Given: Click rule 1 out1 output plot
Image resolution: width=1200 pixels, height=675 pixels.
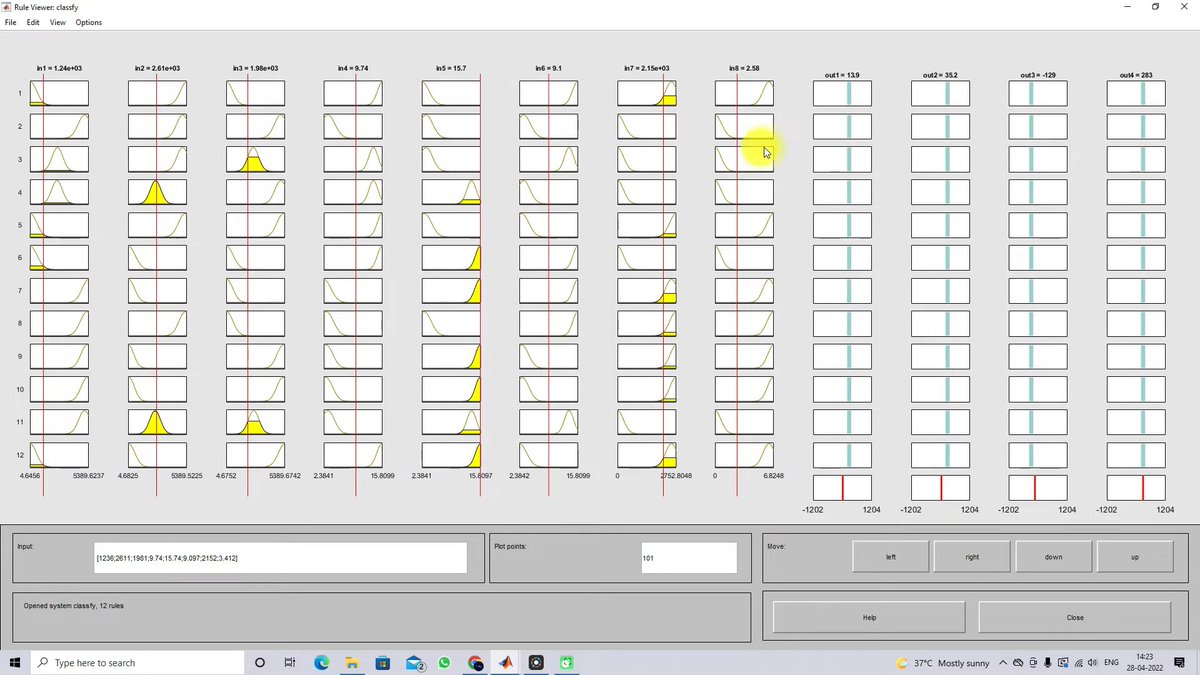Looking at the screenshot, I should 842,94.
